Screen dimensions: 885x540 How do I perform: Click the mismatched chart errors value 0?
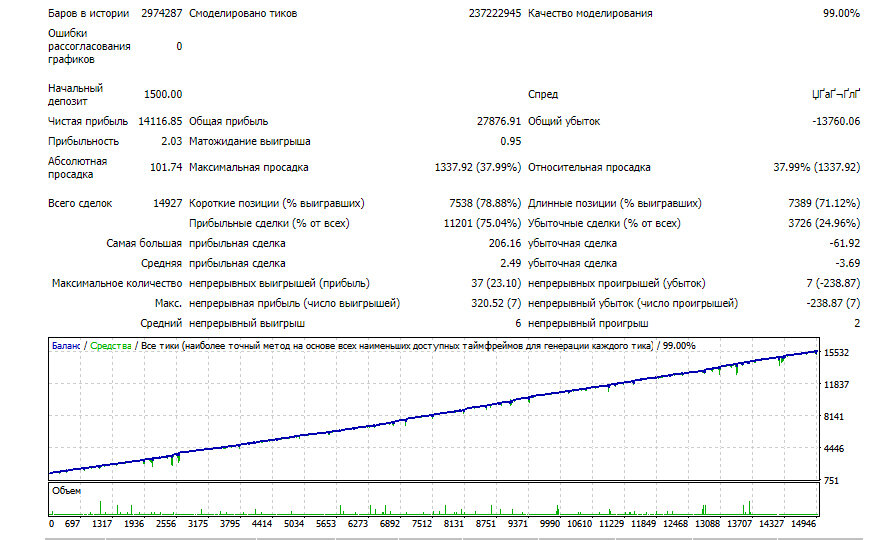[179, 46]
